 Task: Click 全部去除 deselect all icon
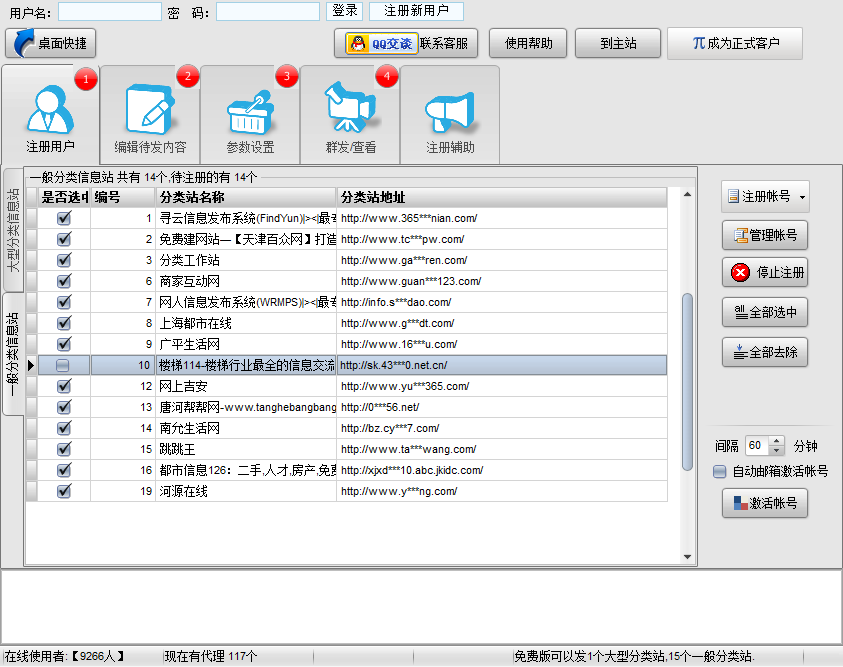[741, 352]
